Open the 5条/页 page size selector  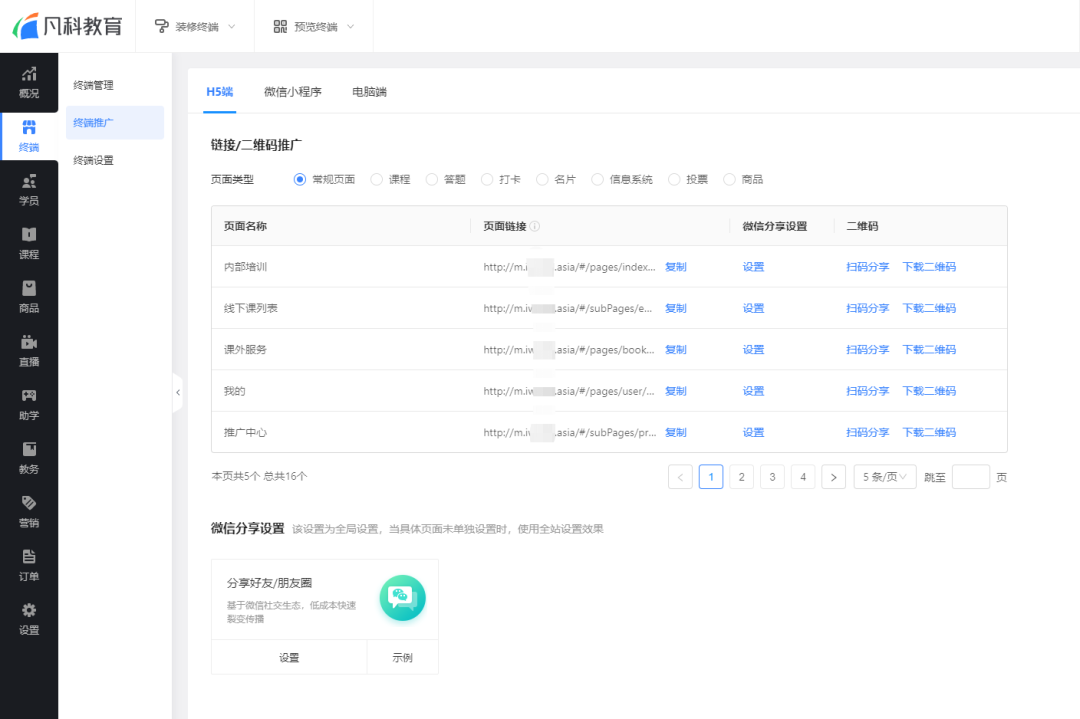884,477
